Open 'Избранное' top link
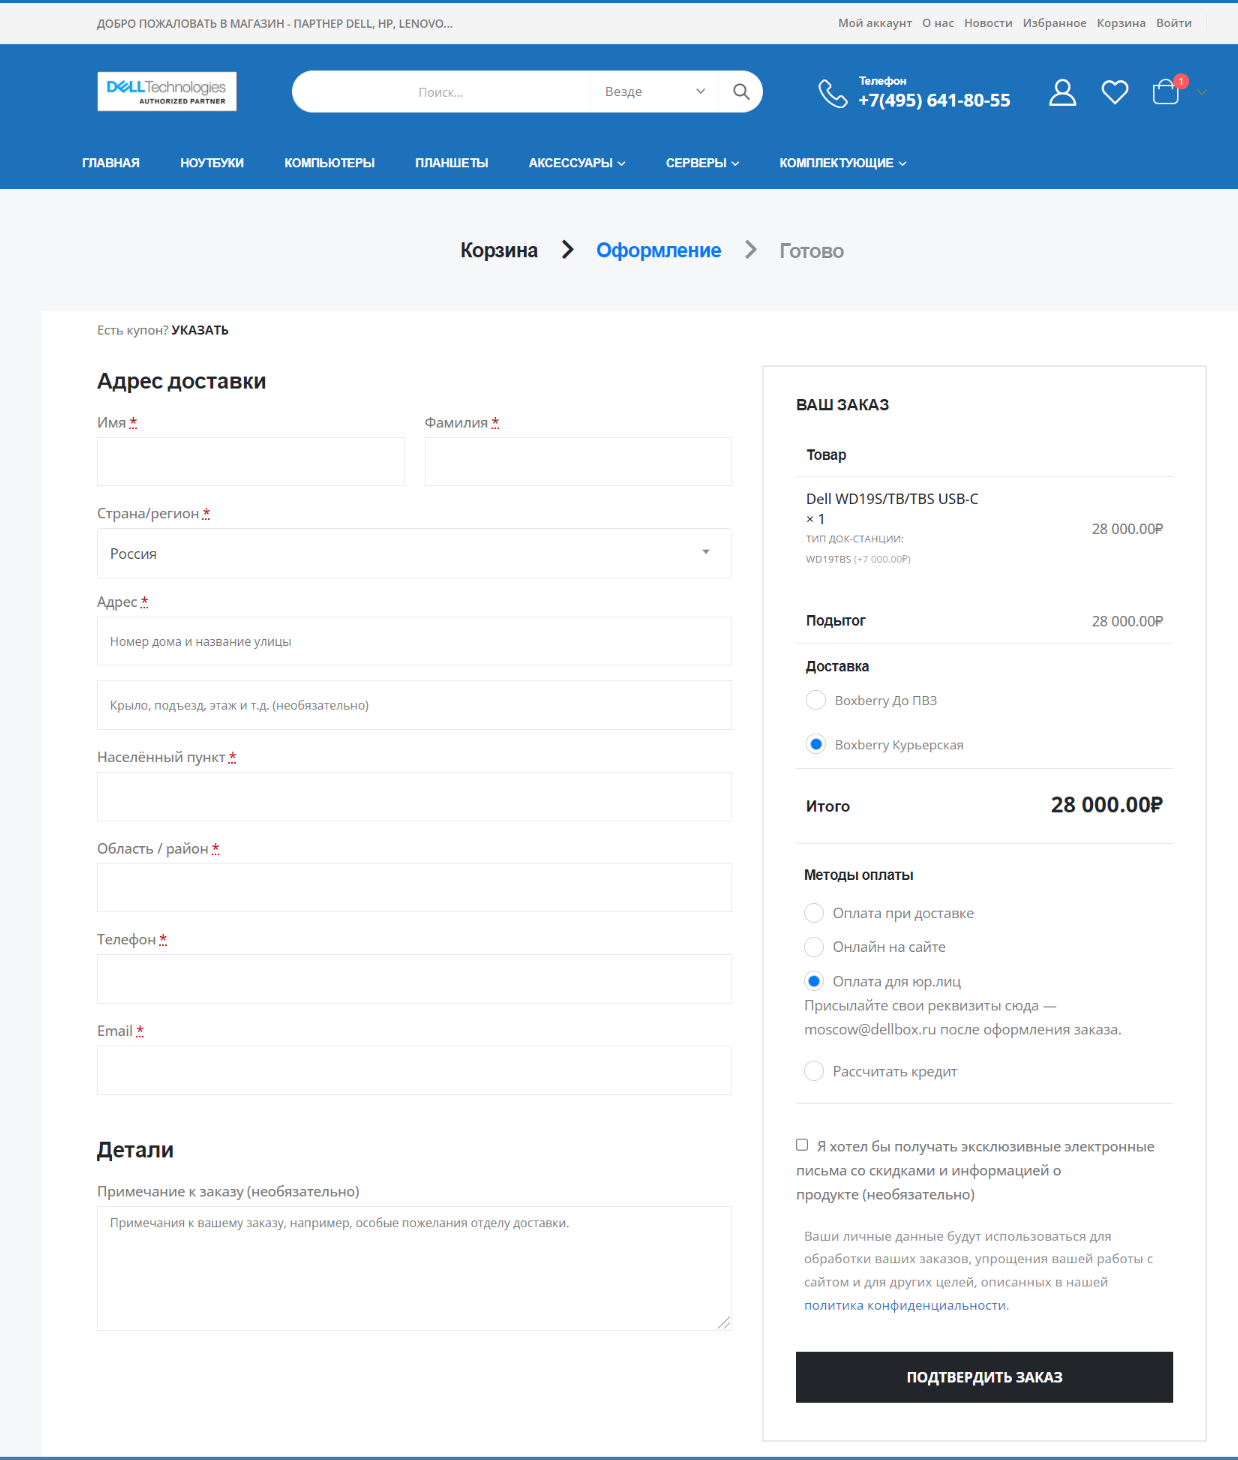Viewport: 1238px width, 1460px height. pyautogui.click(x=1054, y=23)
